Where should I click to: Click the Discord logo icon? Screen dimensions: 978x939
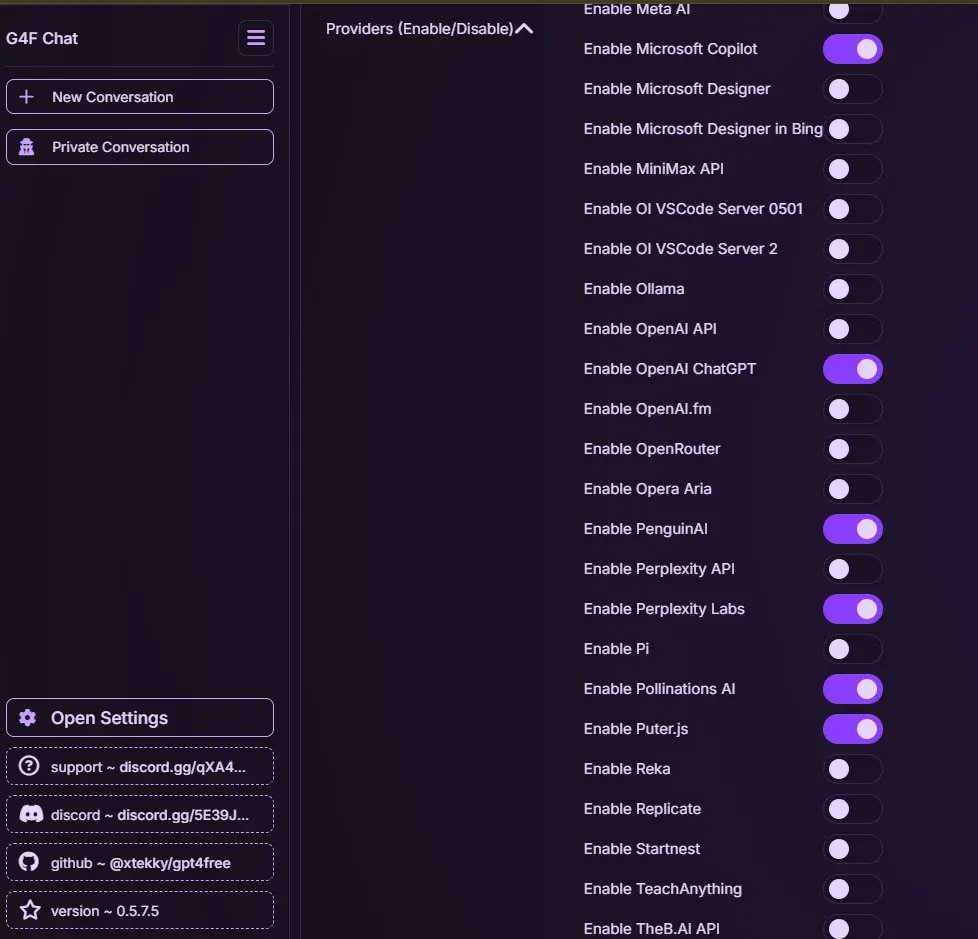point(31,814)
